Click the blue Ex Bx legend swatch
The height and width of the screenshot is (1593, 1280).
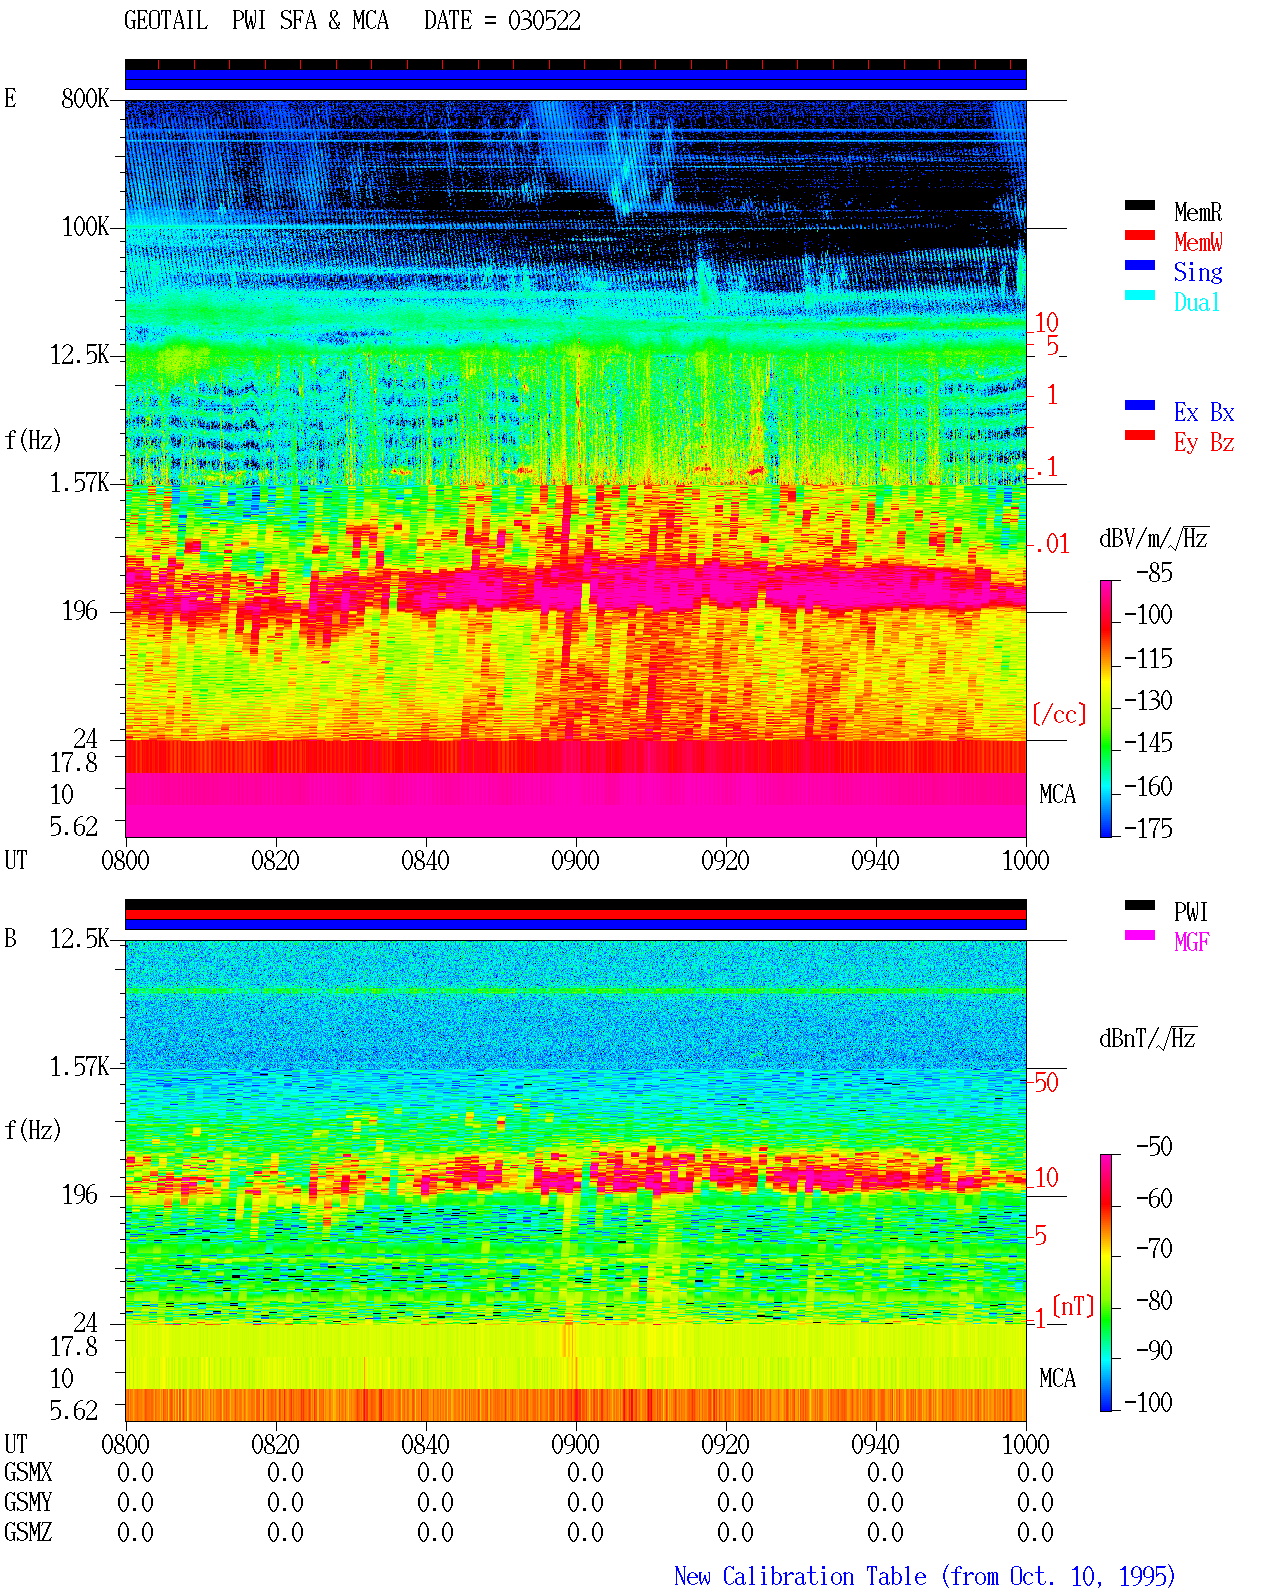(x=1140, y=405)
